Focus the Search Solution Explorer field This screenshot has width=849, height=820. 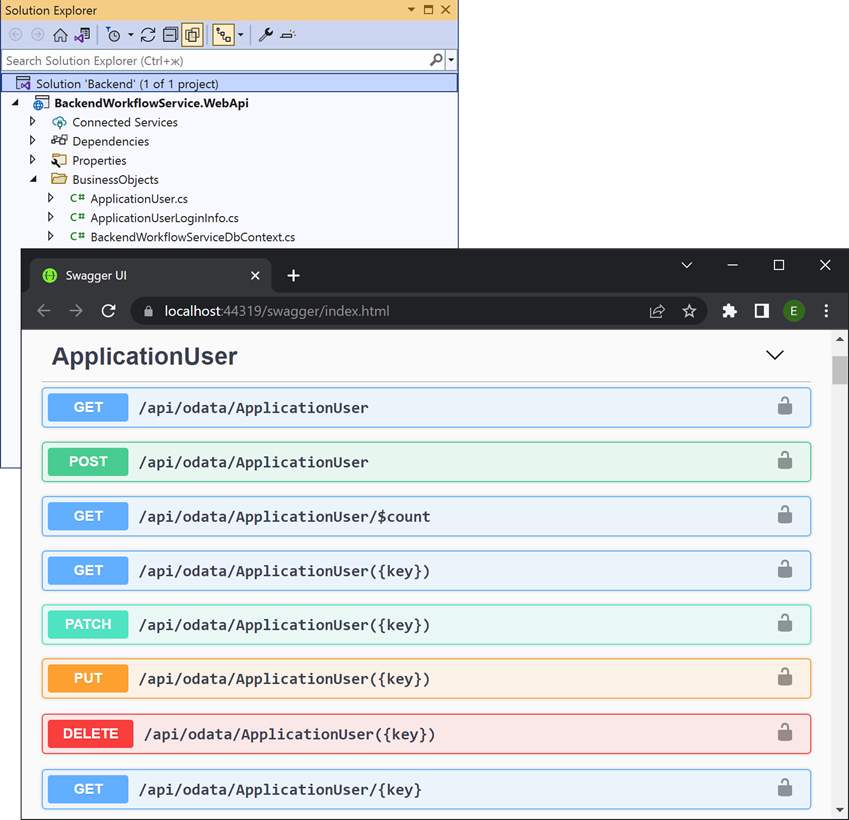217,61
